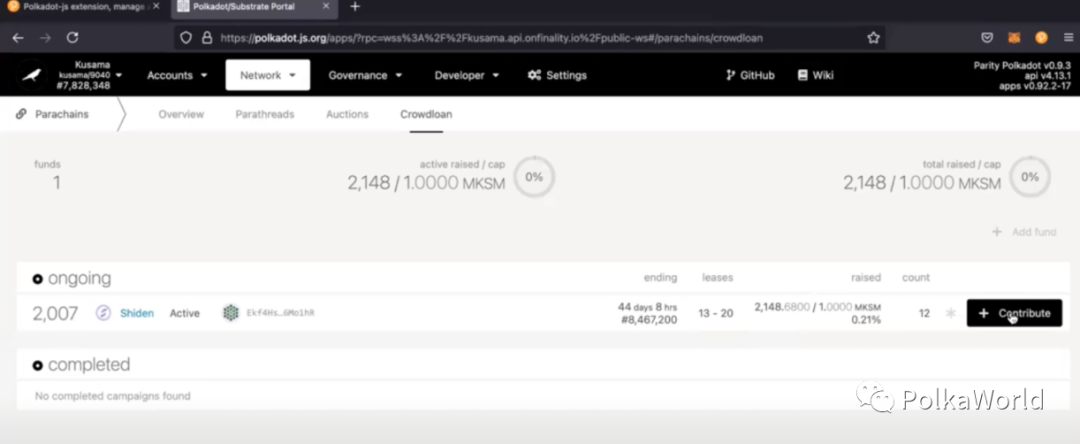Image resolution: width=1080 pixels, height=444 pixels.
Task: Expand the Governance dropdown menu
Action: click(365, 75)
